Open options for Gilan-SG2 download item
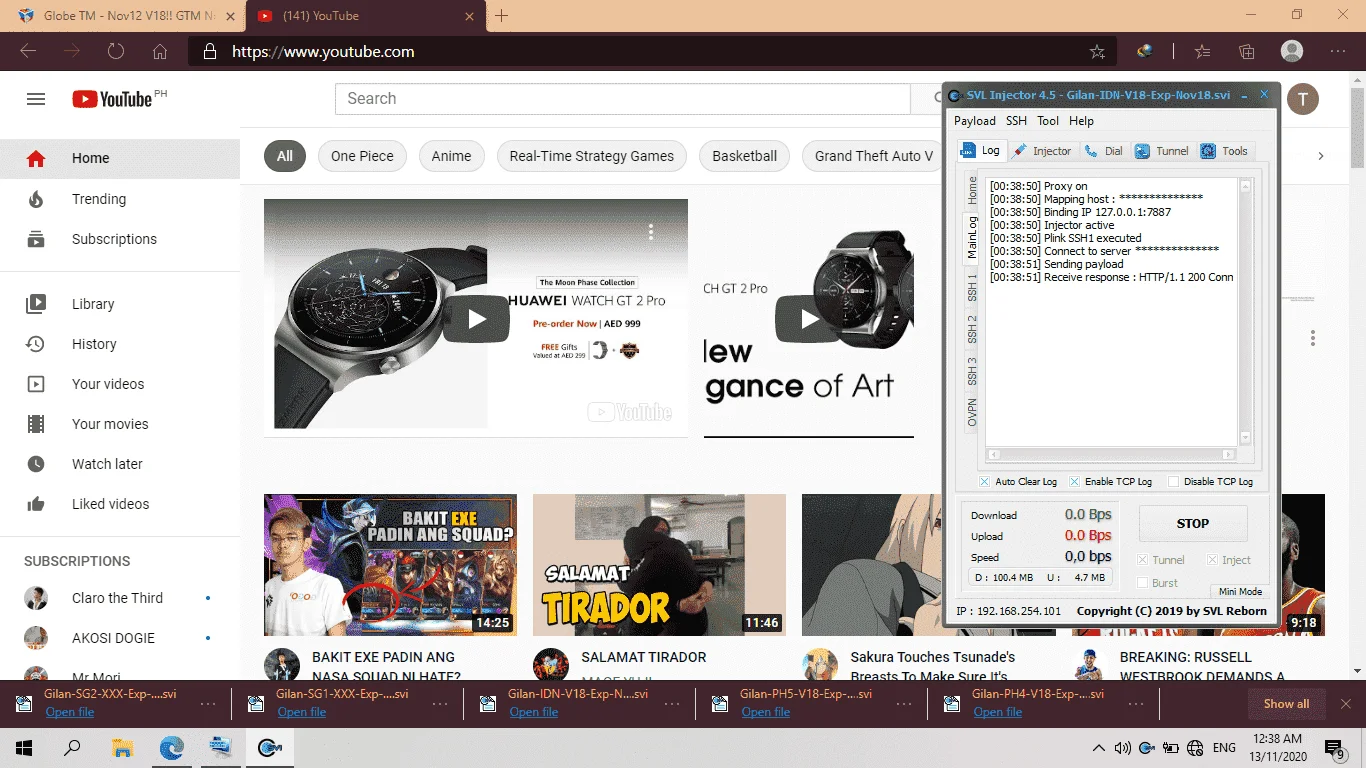1366x768 pixels. (x=208, y=704)
